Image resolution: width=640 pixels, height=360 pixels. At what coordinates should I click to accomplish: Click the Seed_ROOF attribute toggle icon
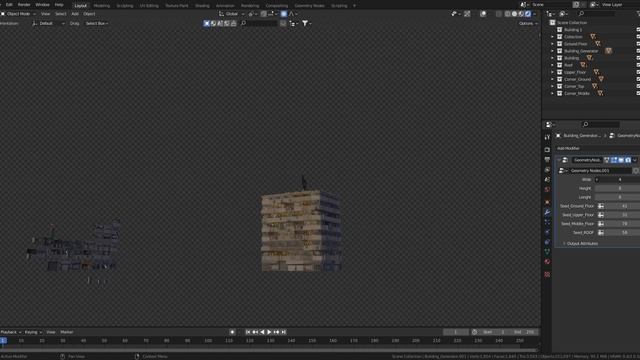pyautogui.click(x=601, y=233)
